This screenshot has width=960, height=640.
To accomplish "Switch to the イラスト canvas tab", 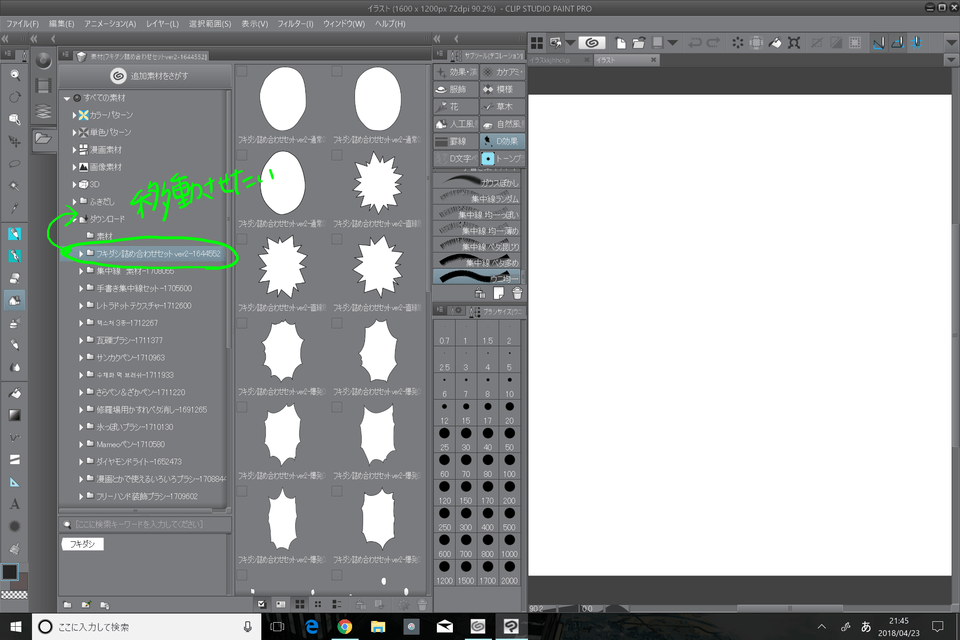I will pos(608,60).
